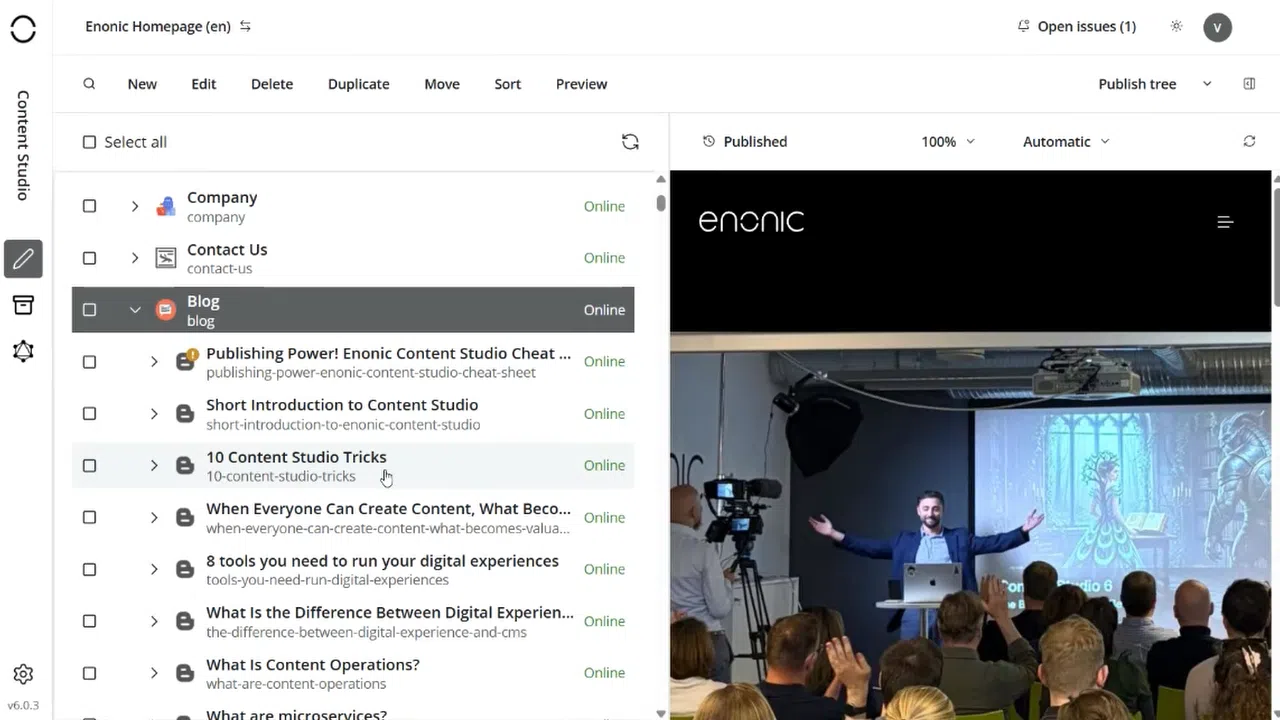Expand the Company tree node

[135, 206]
